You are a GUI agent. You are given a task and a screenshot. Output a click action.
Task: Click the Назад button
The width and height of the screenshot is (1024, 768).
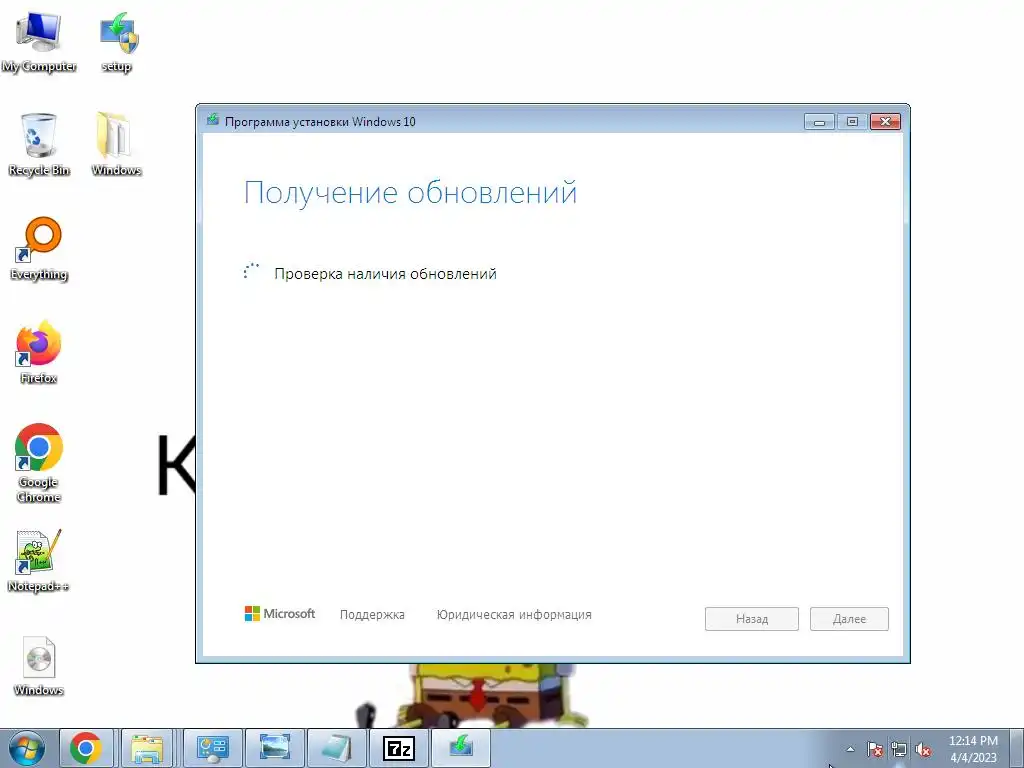tap(752, 619)
